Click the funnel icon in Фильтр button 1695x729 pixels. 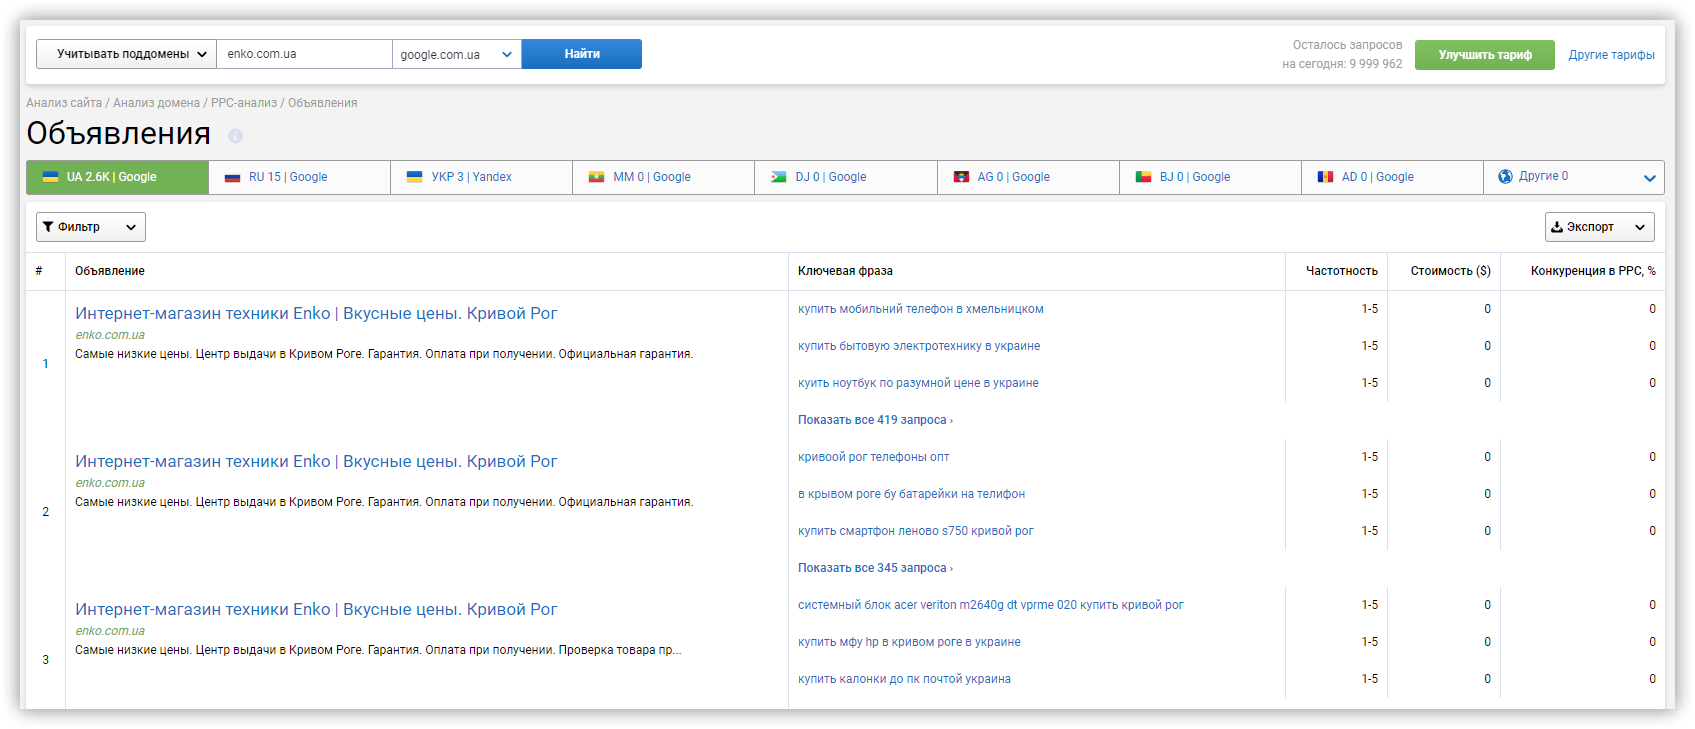click(x=48, y=227)
